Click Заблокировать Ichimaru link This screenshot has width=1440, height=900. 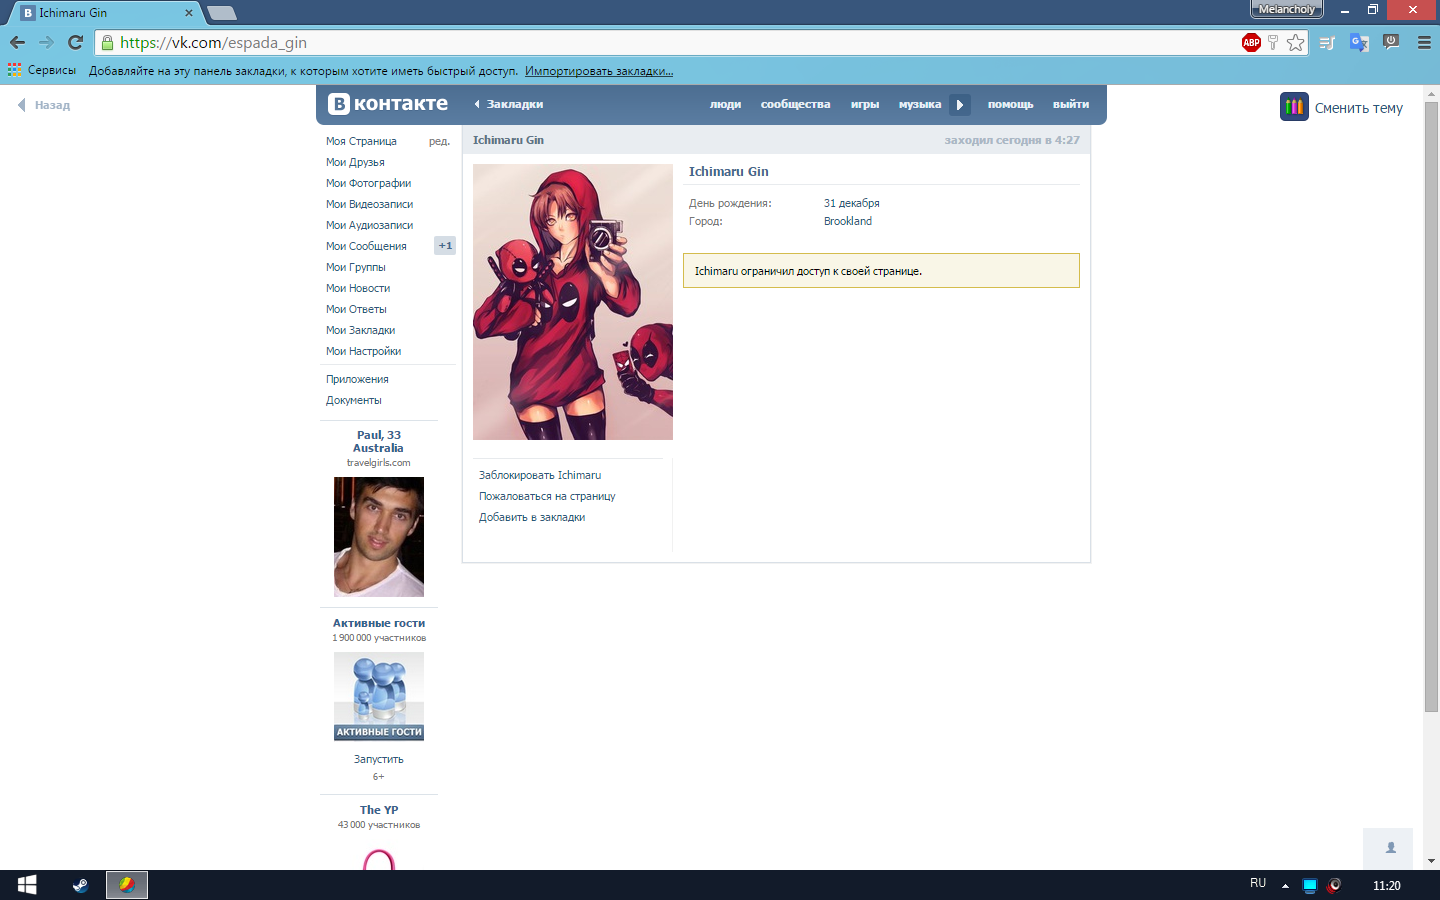540,475
